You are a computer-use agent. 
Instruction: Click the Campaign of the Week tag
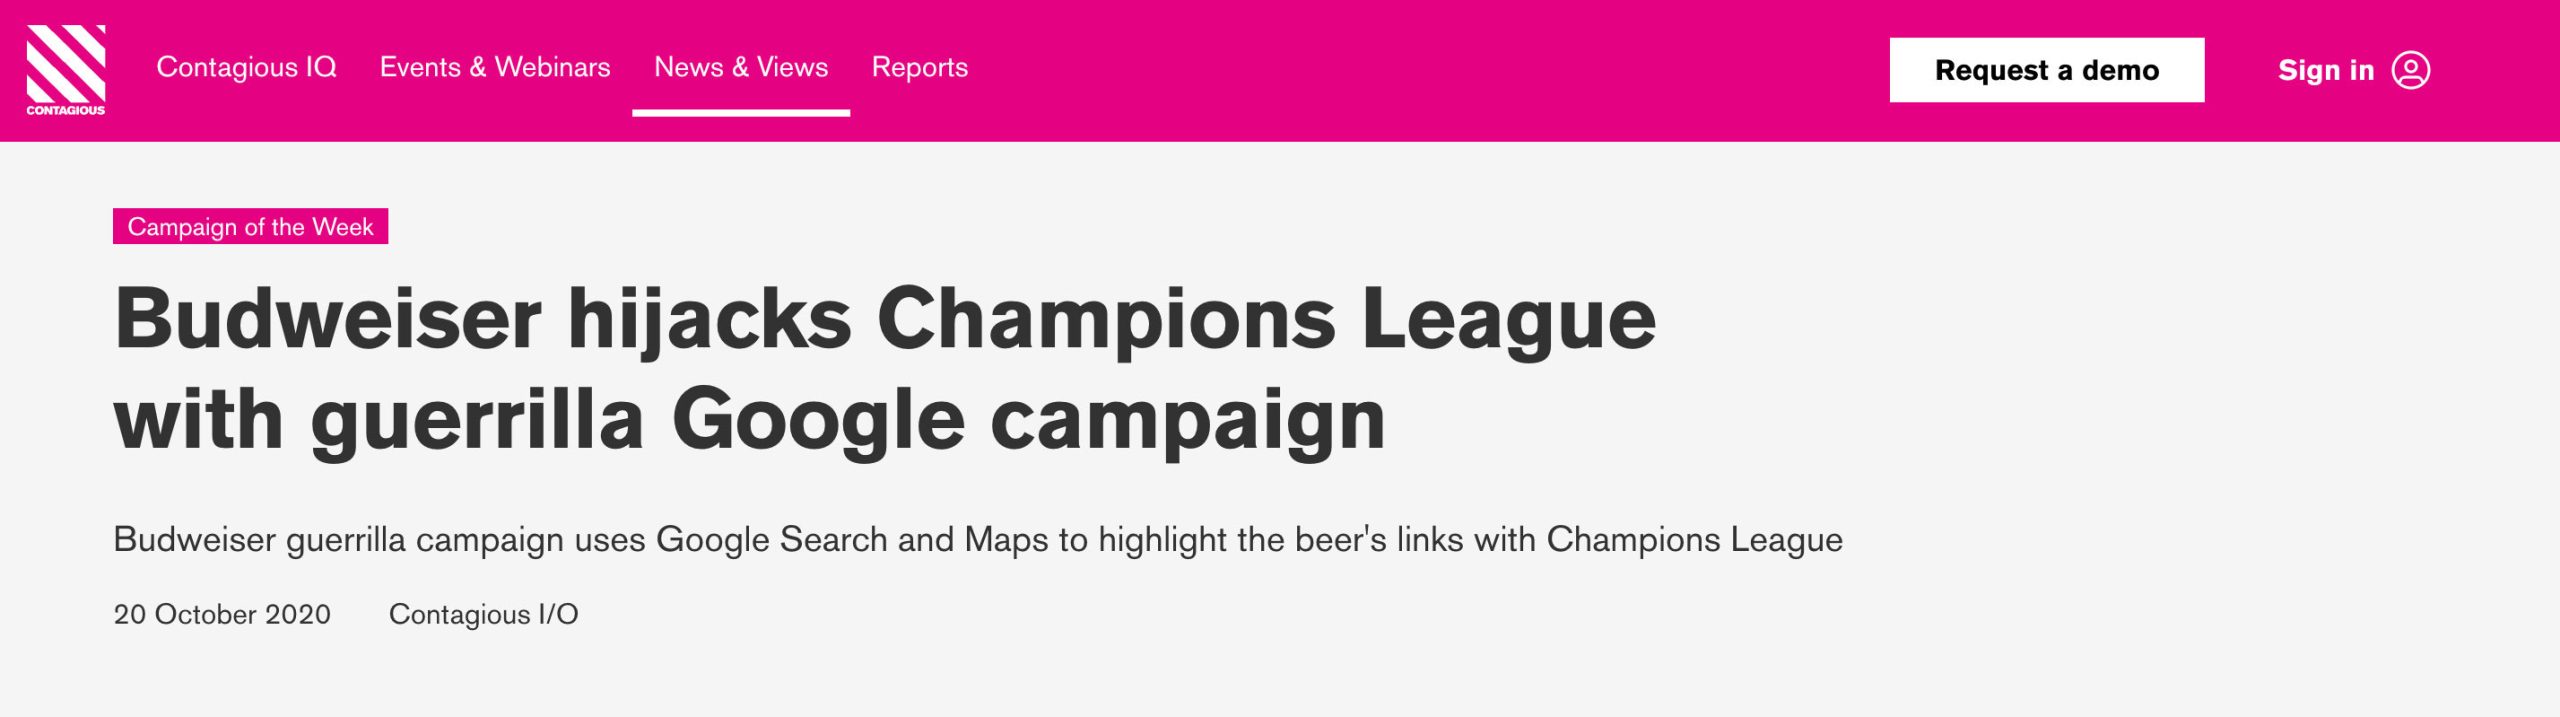250,227
